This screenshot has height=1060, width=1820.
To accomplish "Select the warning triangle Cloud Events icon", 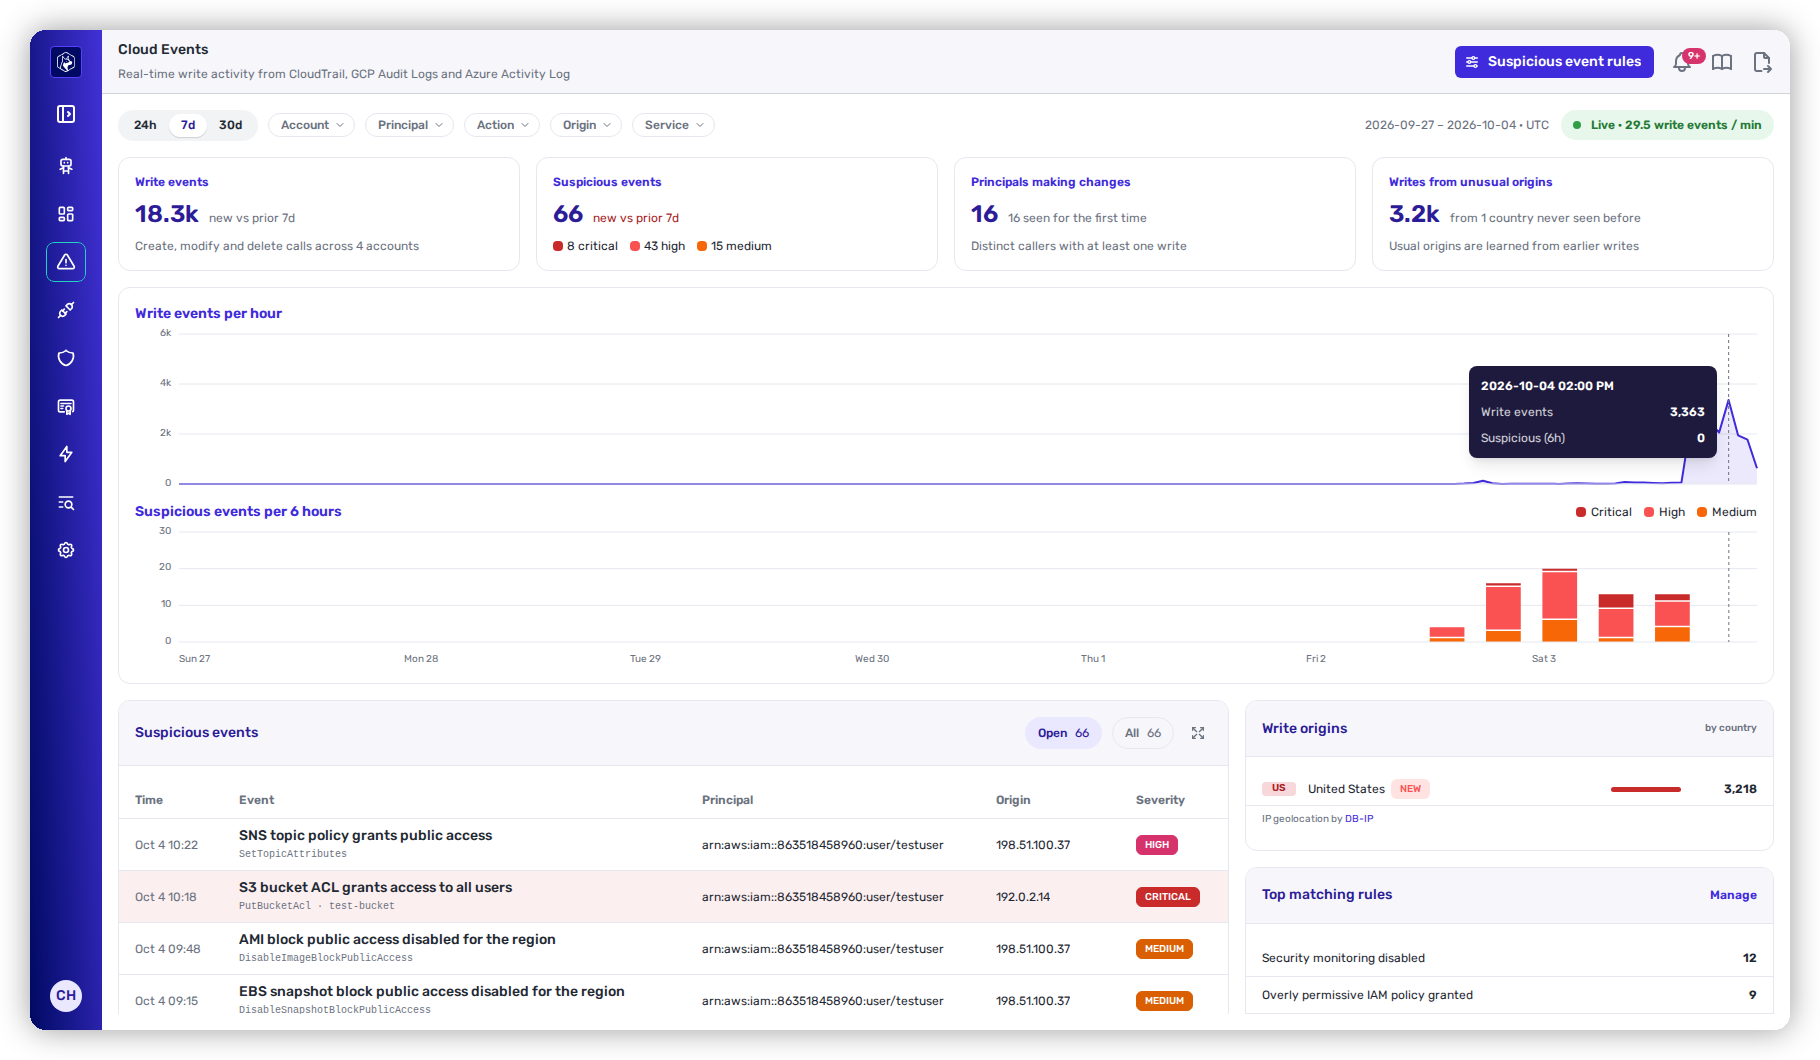I will (x=66, y=262).
